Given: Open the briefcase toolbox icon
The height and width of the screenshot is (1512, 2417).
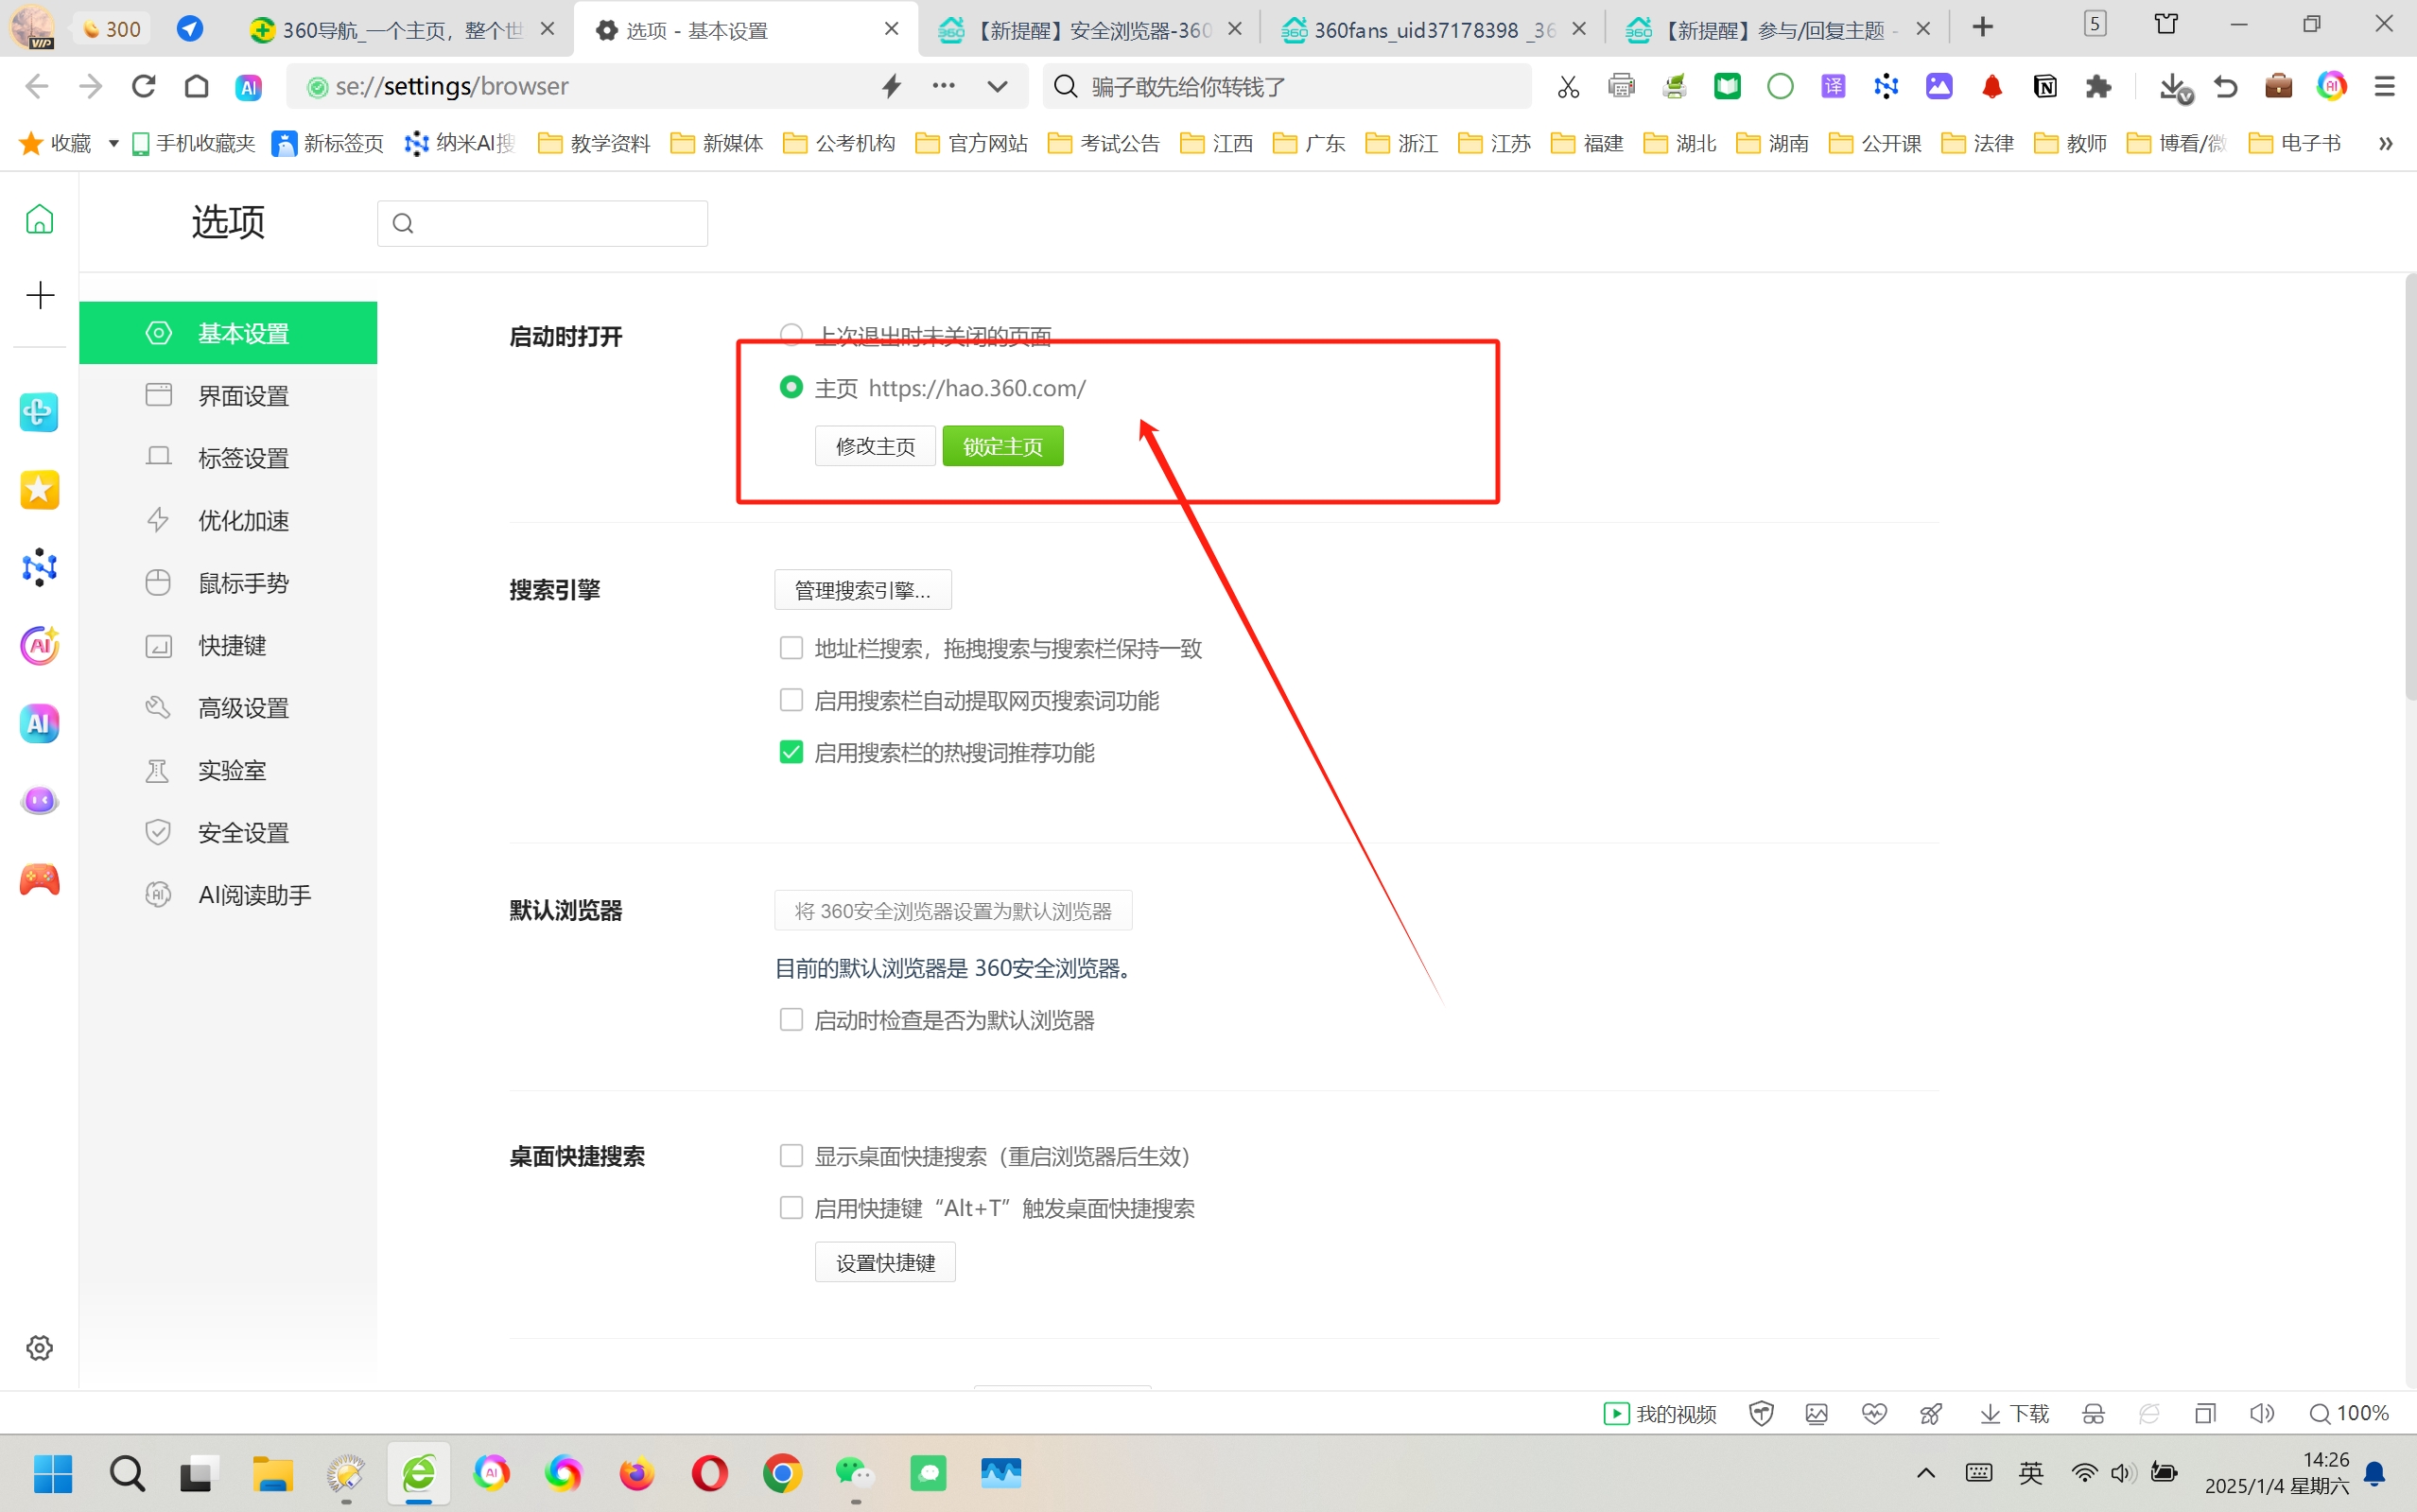Looking at the screenshot, I should tap(2279, 87).
